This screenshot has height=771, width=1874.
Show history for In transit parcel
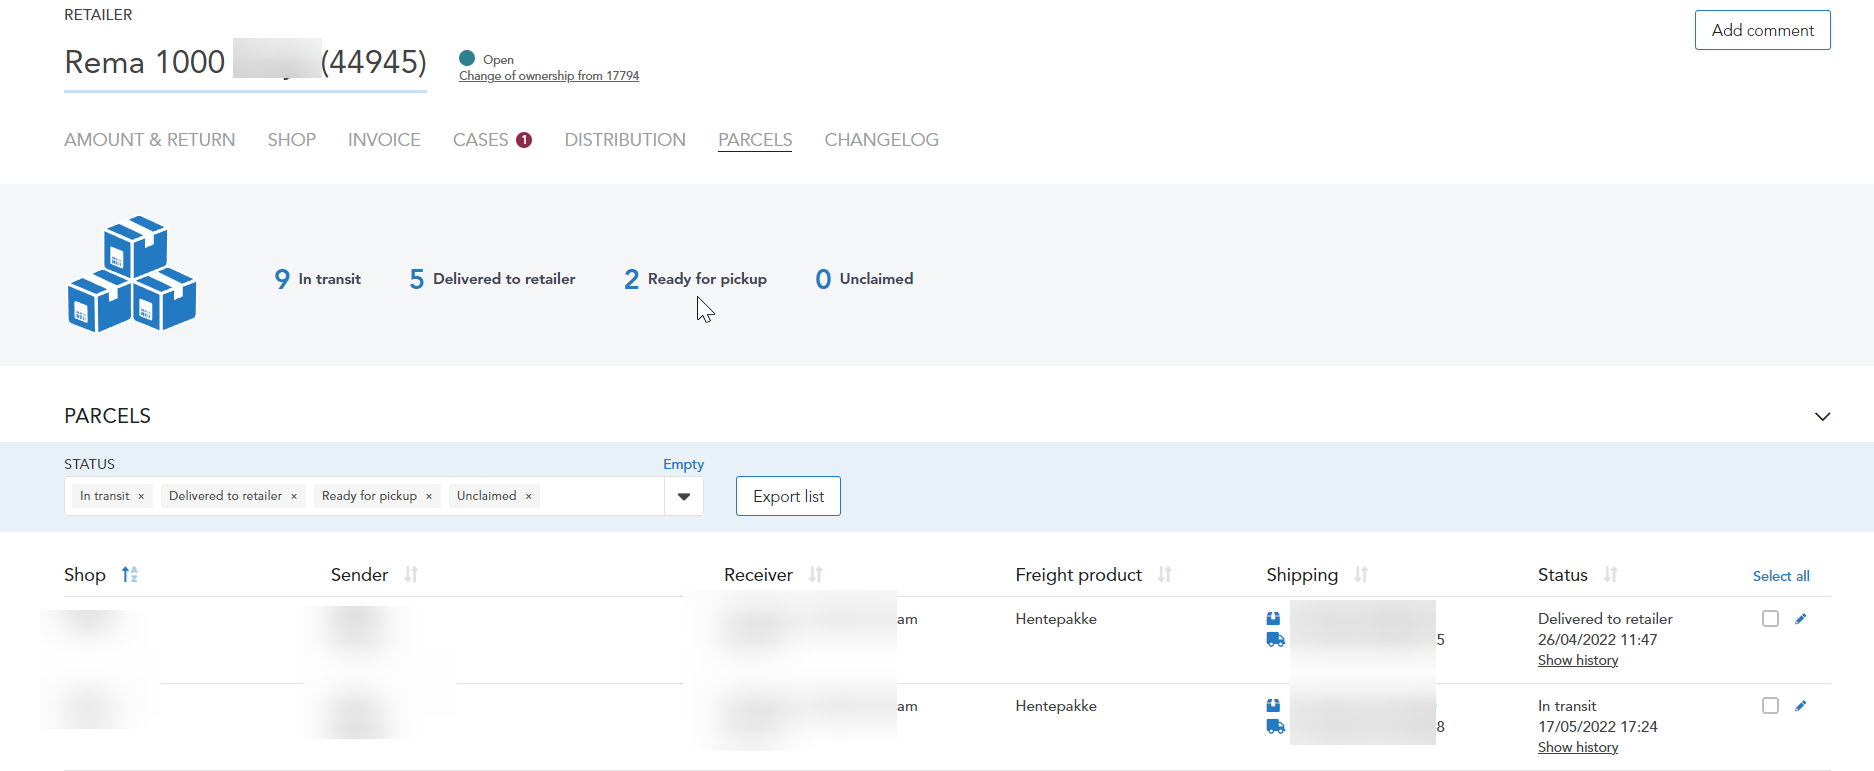(1578, 748)
